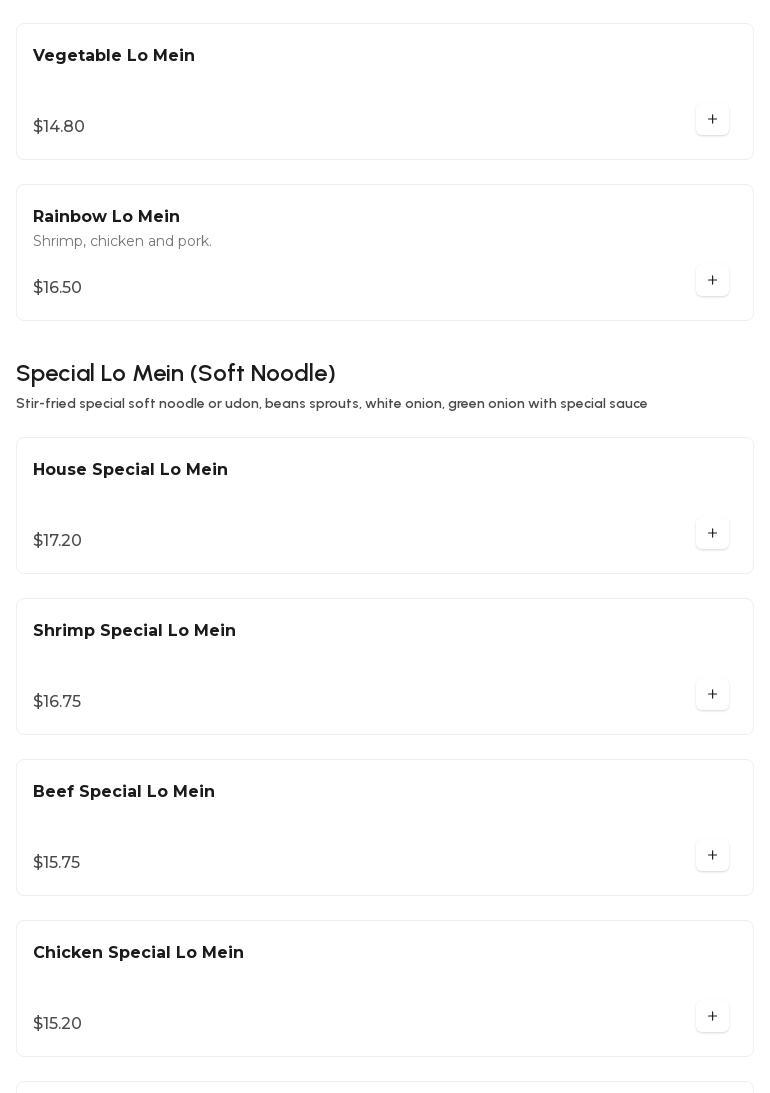Click the $17.20 House Special price
Screen dimensions: 770x1093
[58, 541]
